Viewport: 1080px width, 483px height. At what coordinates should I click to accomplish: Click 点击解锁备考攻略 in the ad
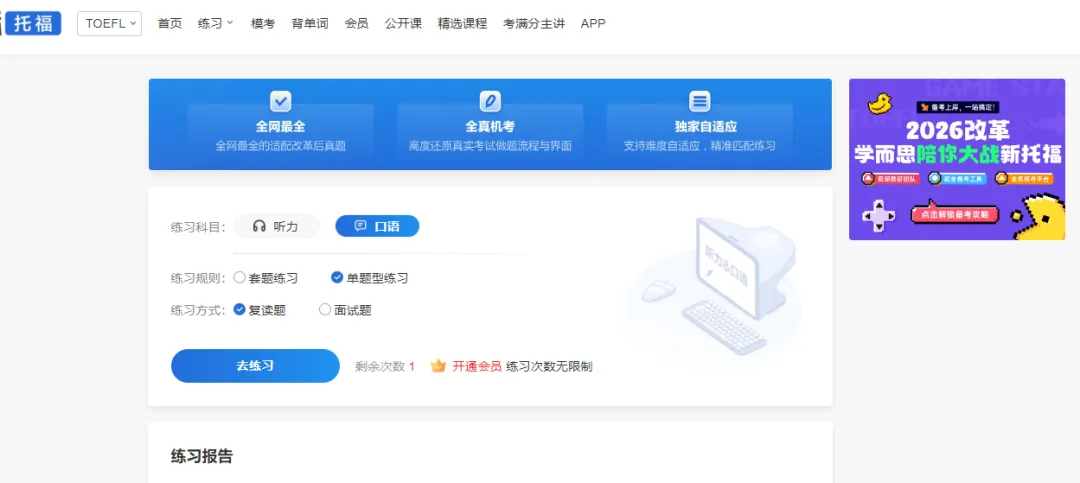[x=954, y=214]
